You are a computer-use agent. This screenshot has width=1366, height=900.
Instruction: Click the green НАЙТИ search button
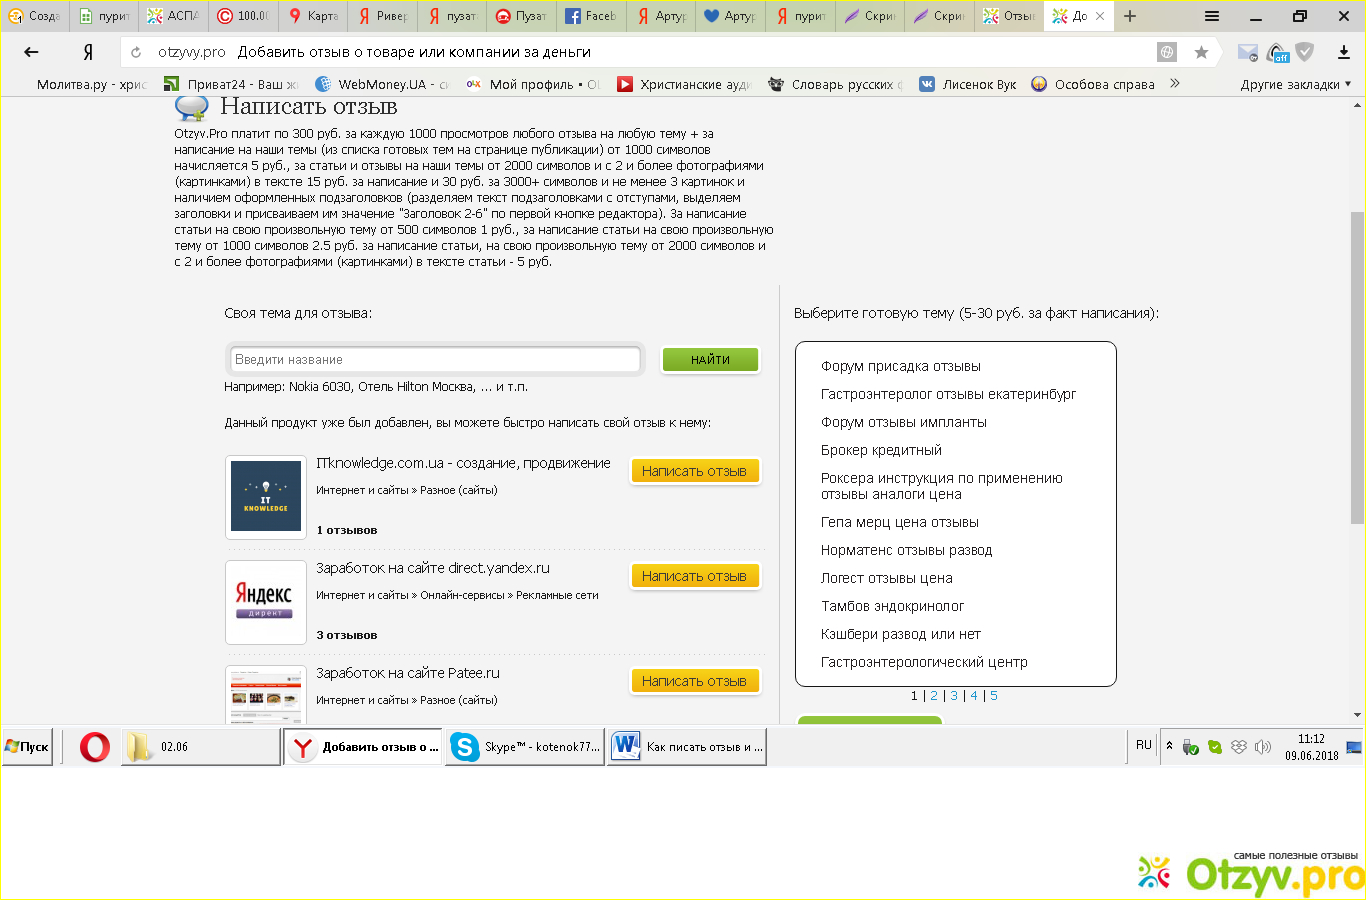[x=710, y=359]
